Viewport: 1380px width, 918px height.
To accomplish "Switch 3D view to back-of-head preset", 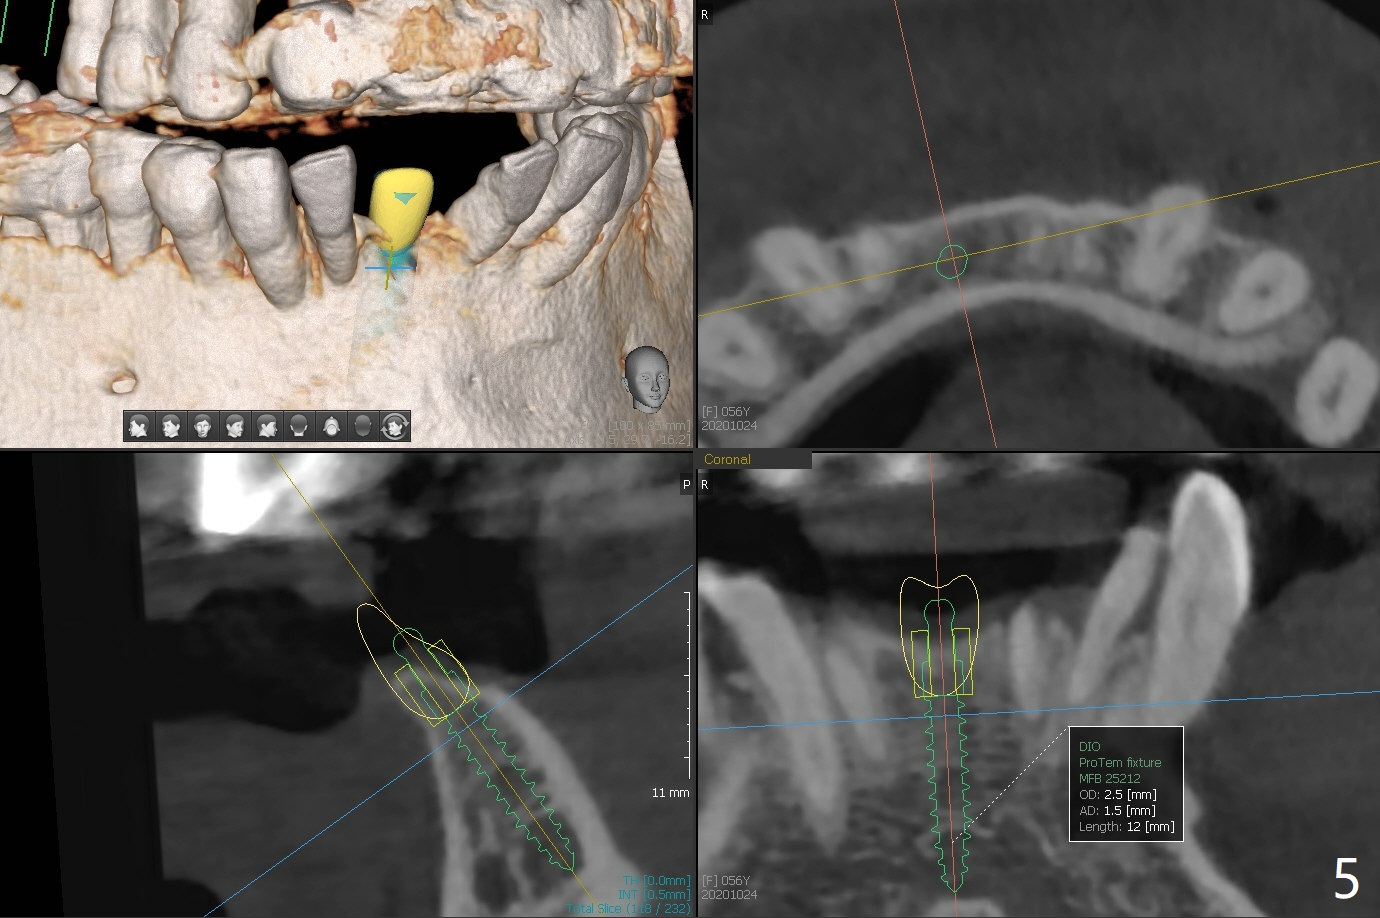I will pos(299,426).
